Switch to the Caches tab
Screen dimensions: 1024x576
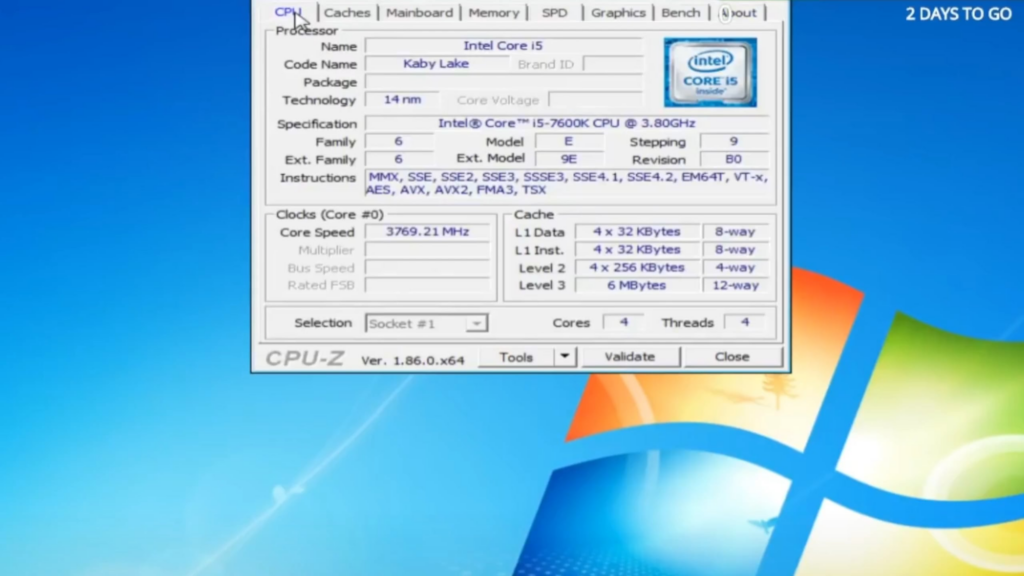tap(347, 12)
